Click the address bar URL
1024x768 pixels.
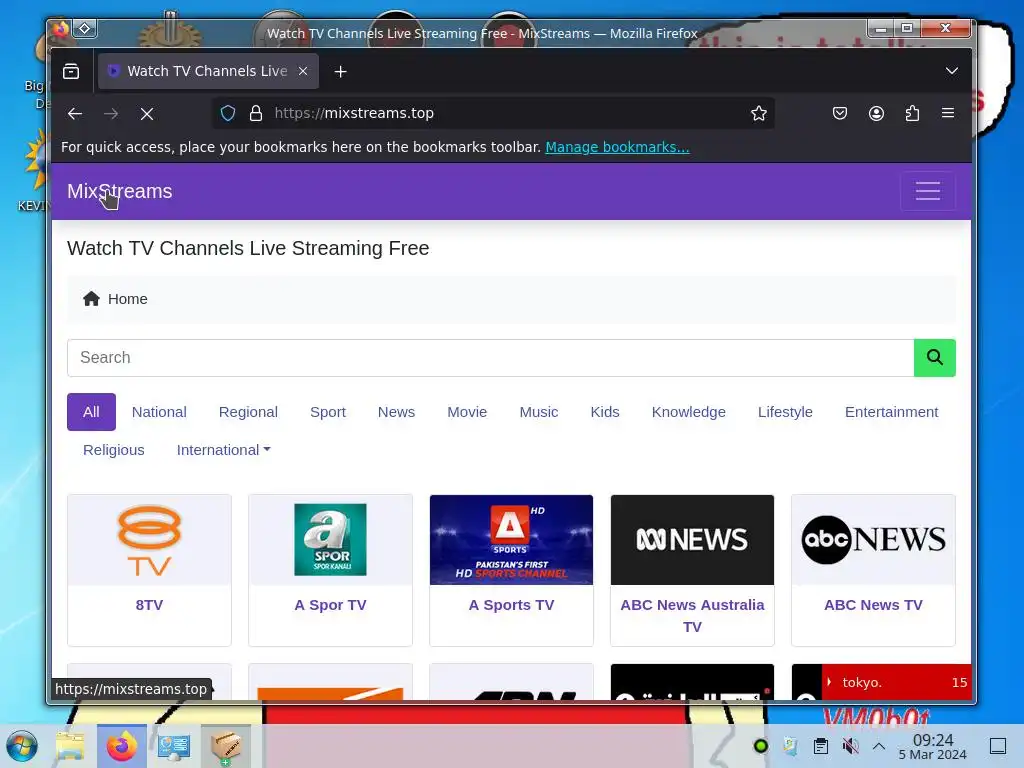(354, 113)
